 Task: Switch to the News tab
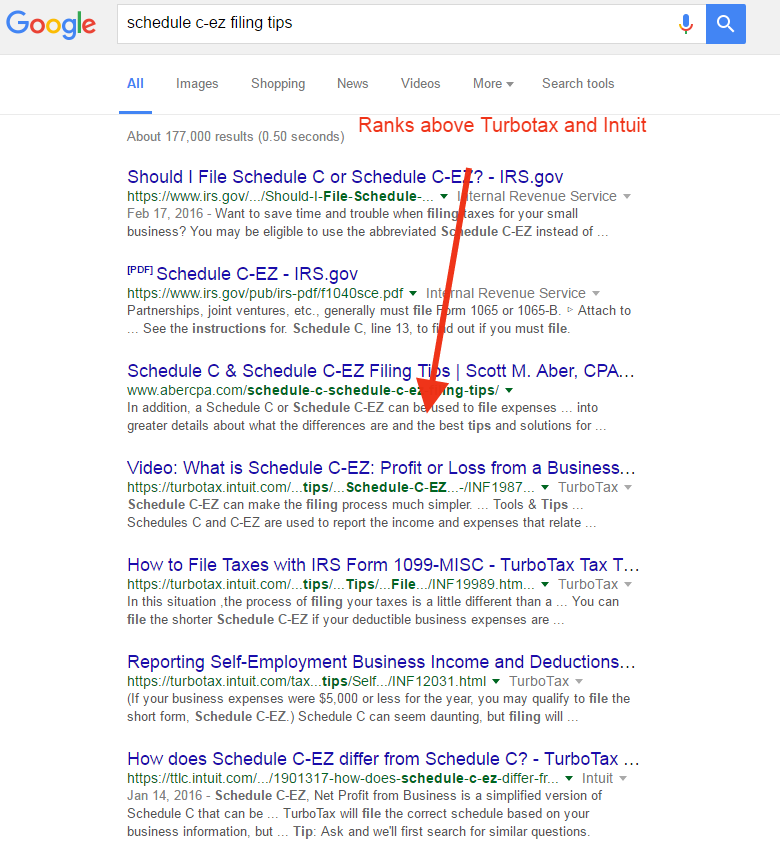353,84
